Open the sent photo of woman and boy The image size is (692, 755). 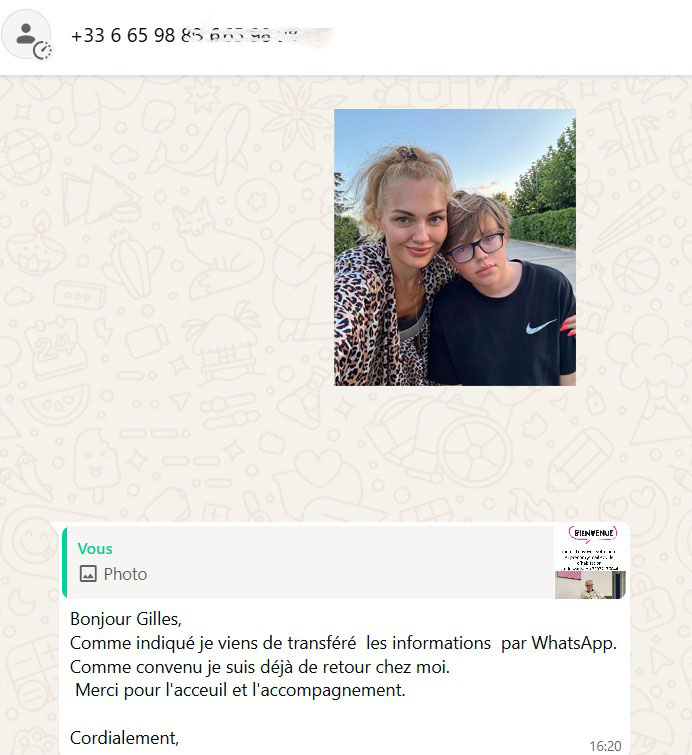[x=455, y=247]
